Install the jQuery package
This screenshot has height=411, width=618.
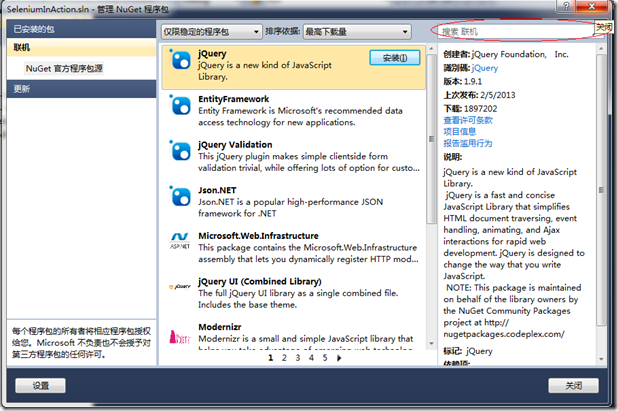click(395, 58)
